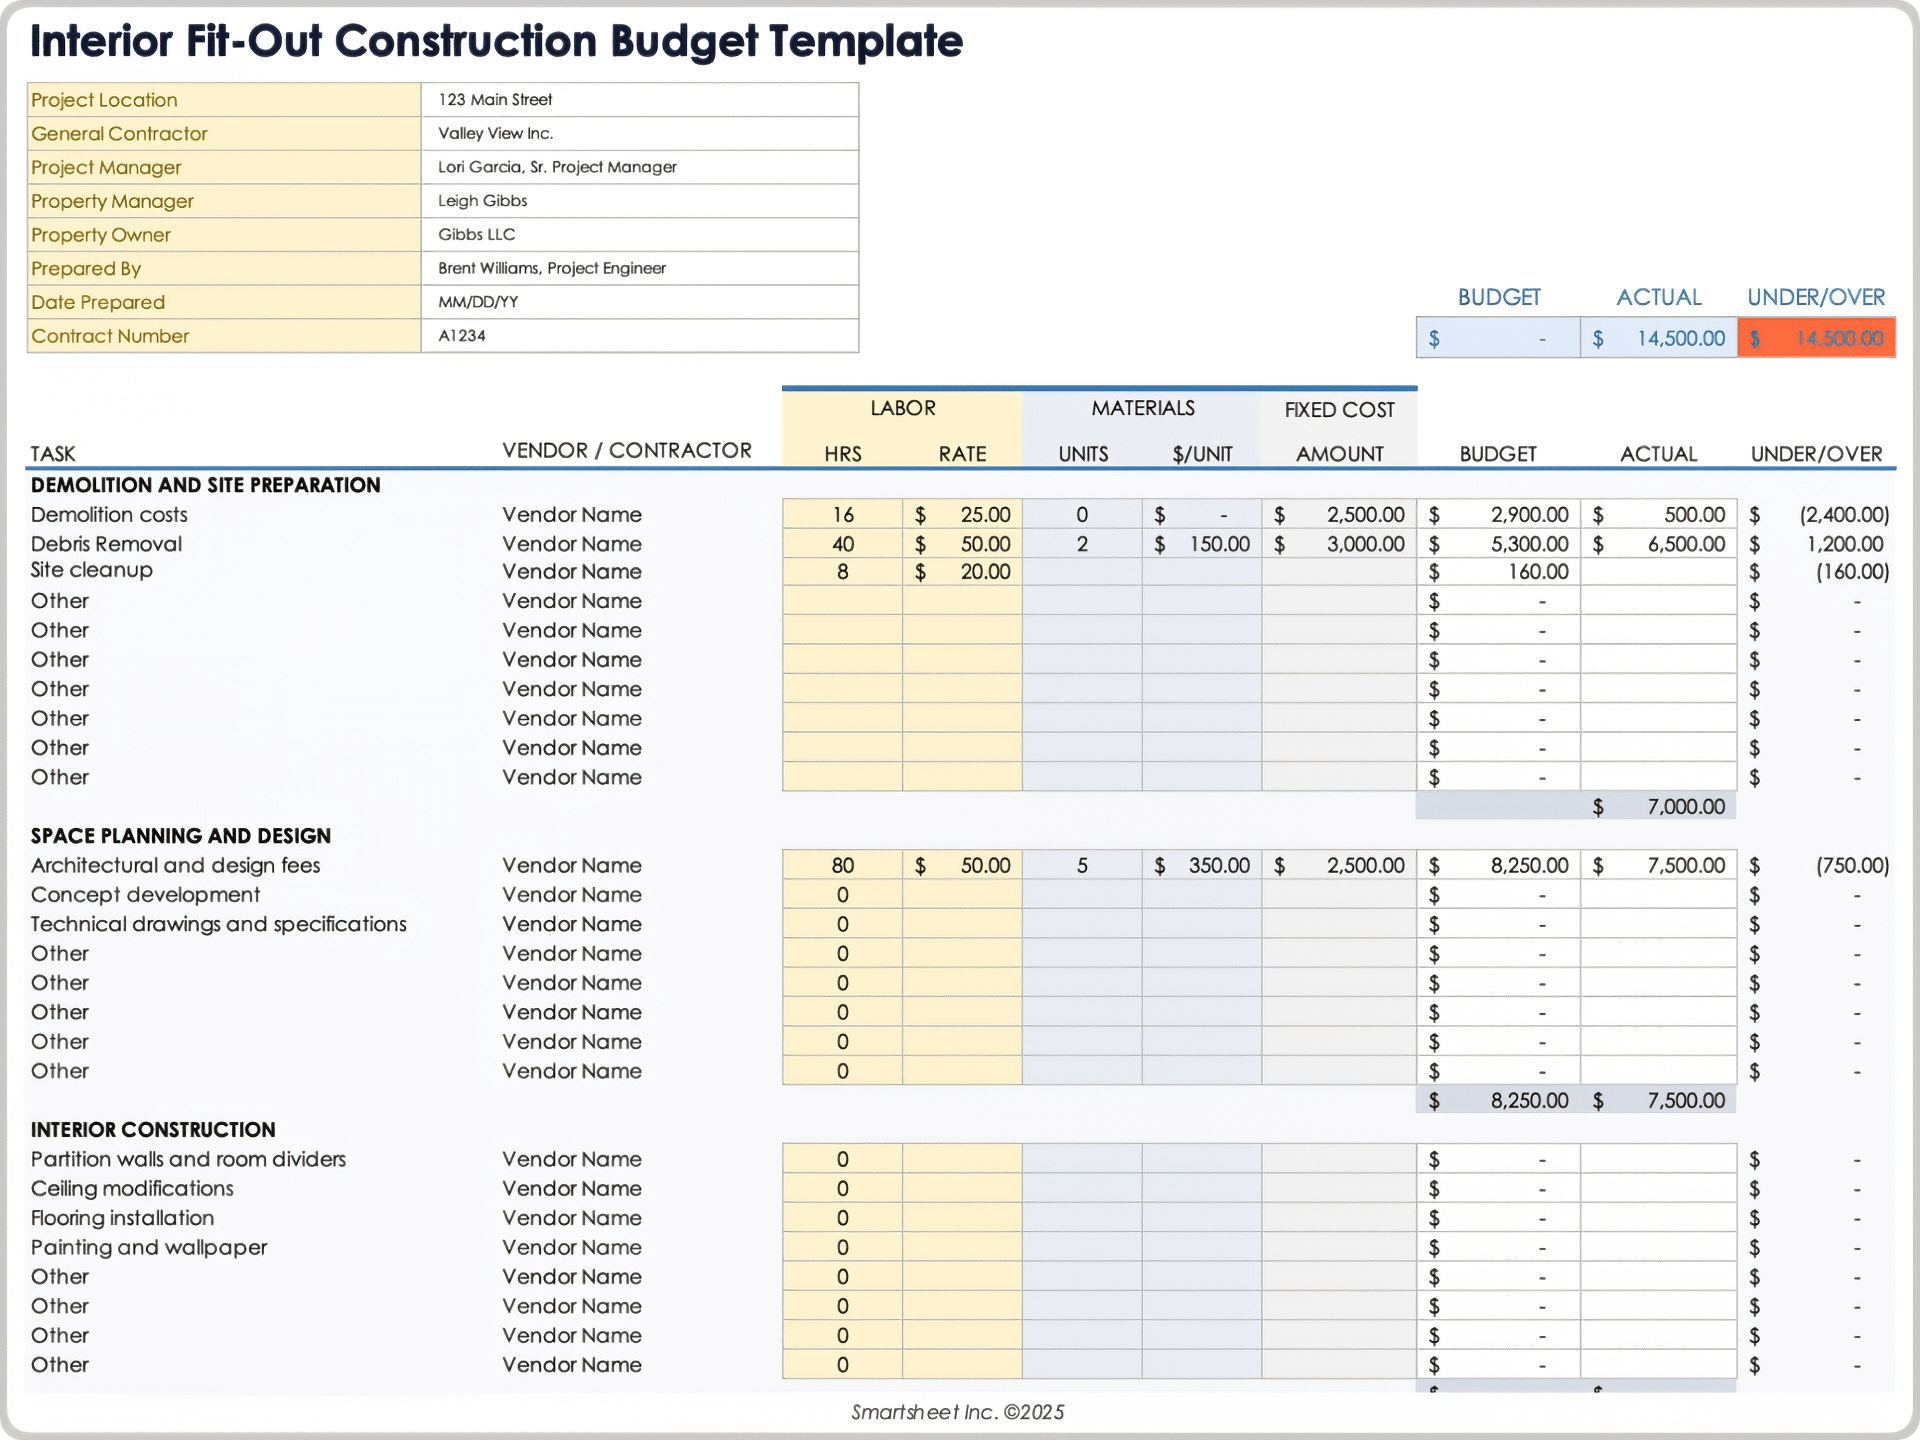Click the ACTUAL total of 14,500.00
1920x1440 pixels.
(1658, 337)
